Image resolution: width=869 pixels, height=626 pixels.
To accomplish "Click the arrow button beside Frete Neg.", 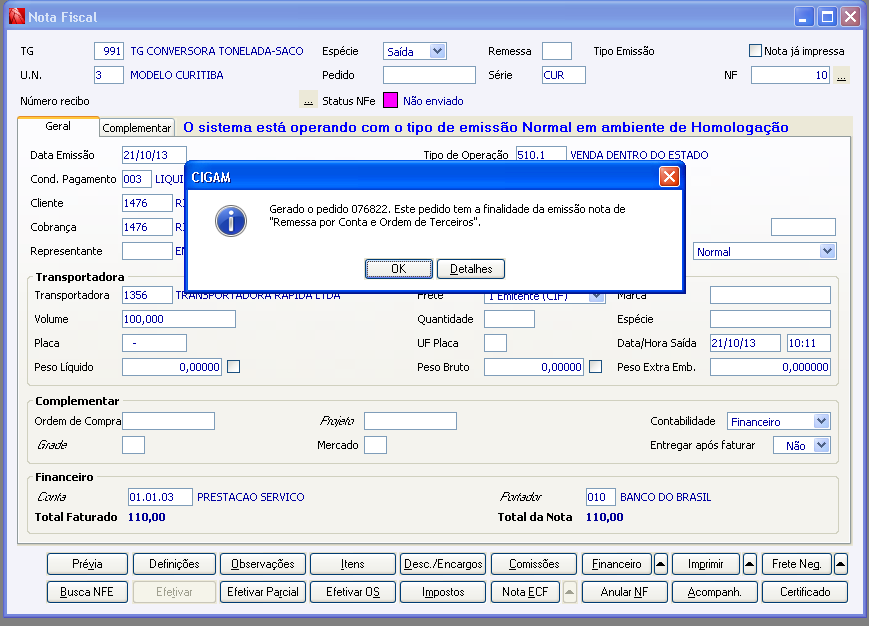I will click(x=840, y=564).
